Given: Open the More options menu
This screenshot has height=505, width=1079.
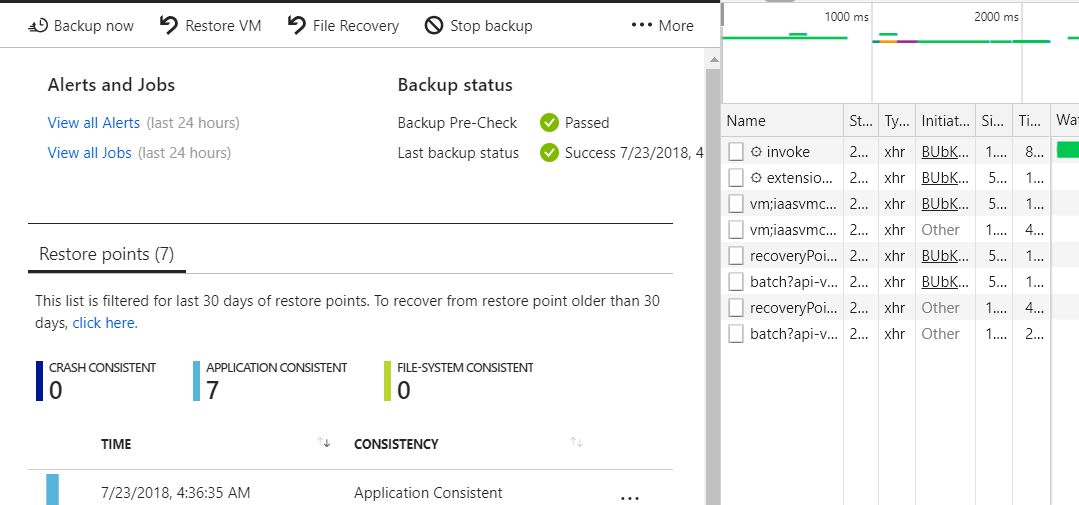Looking at the screenshot, I should pyautogui.click(x=662, y=26).
